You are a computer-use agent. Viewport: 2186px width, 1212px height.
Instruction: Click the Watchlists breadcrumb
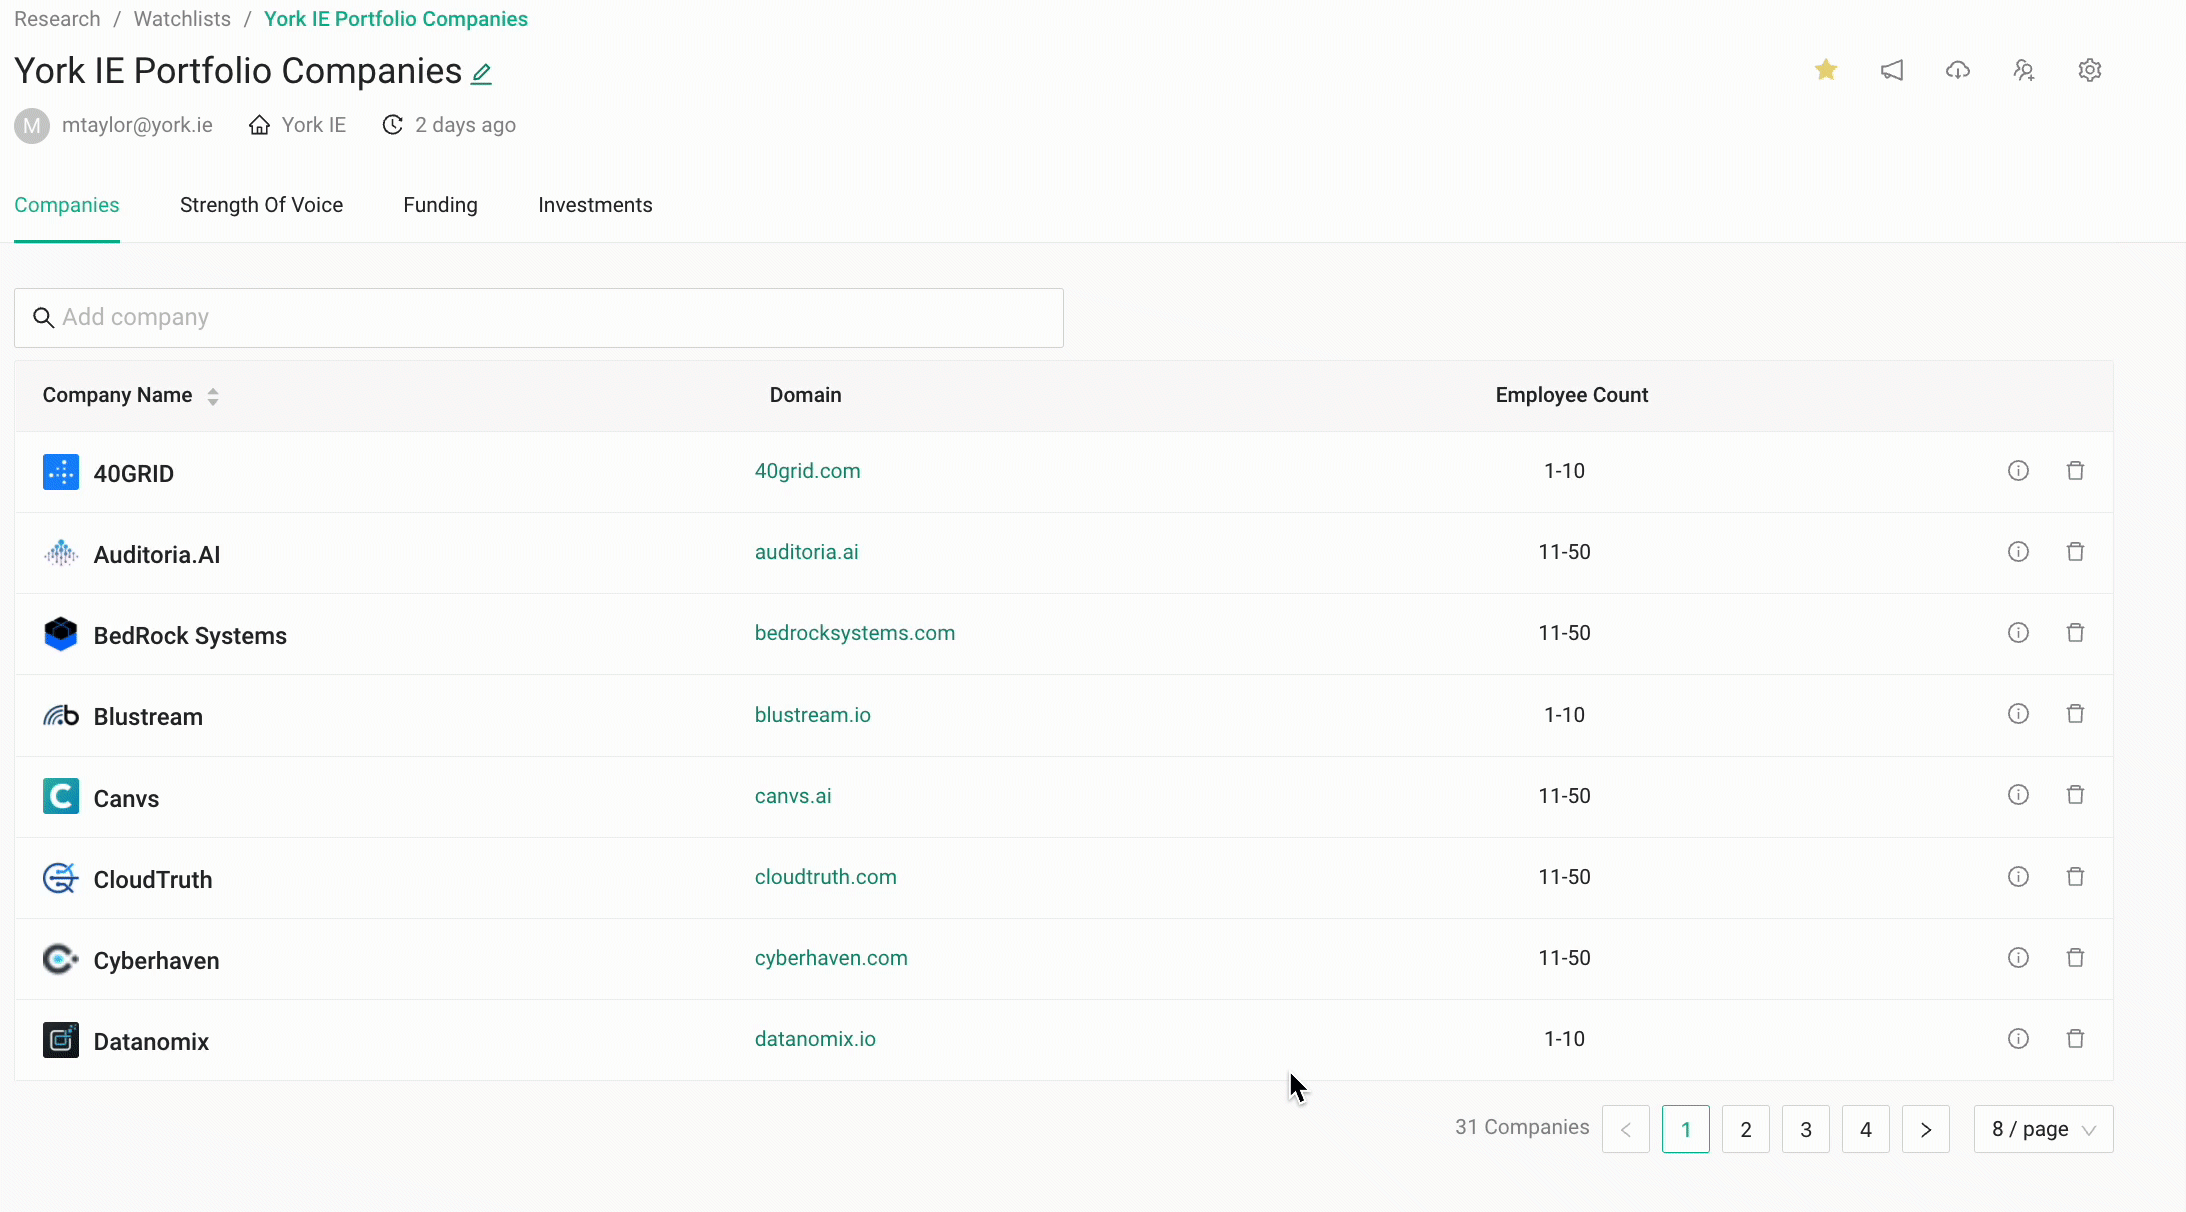[182, 19]
